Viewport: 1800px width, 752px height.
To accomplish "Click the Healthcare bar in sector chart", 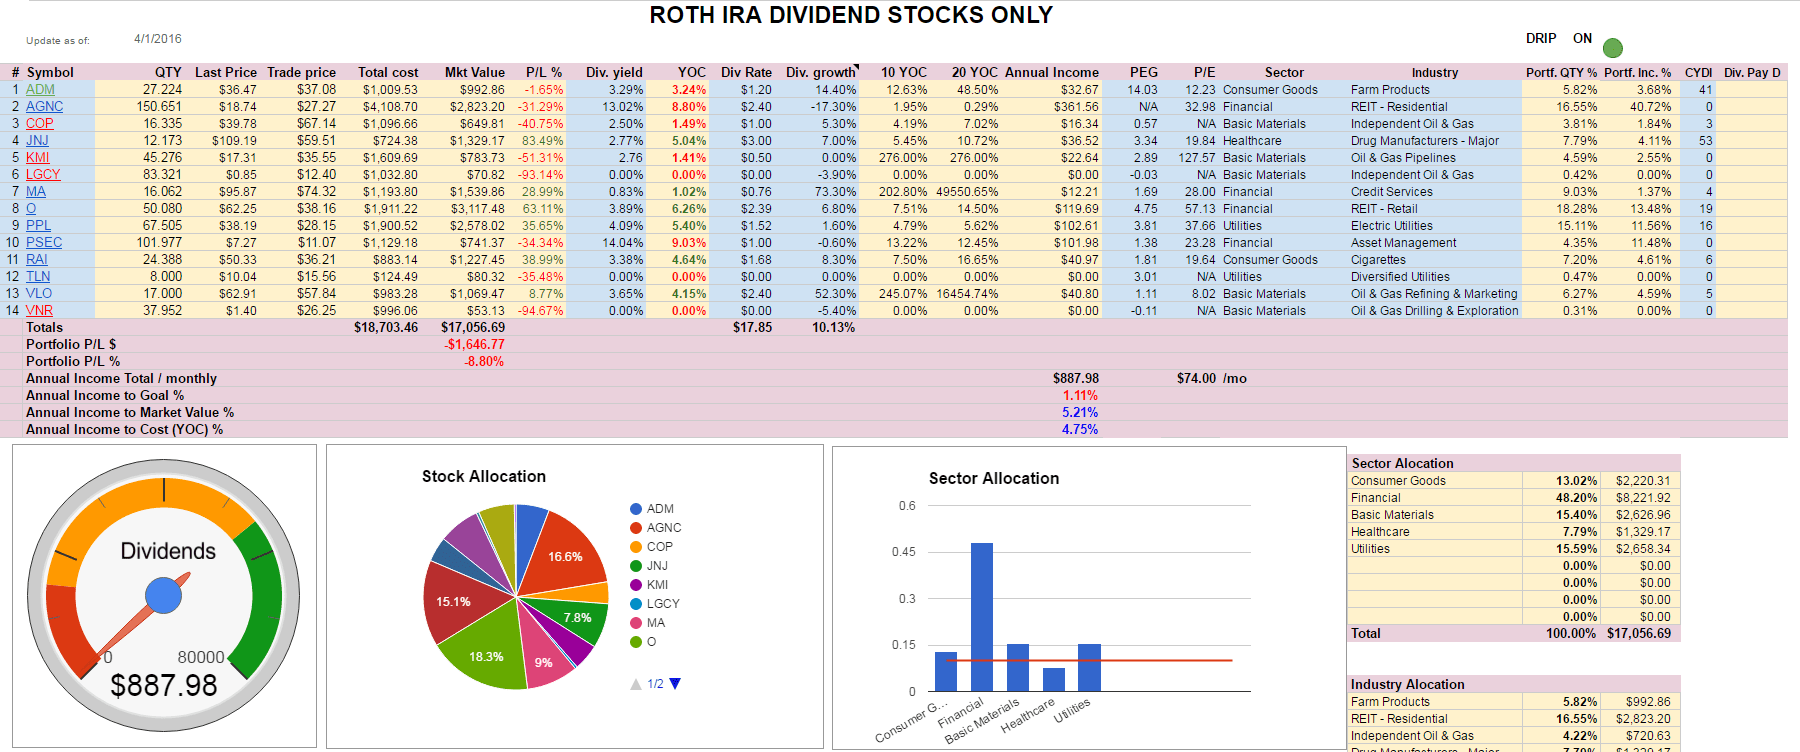I will tap(1054, 679).
